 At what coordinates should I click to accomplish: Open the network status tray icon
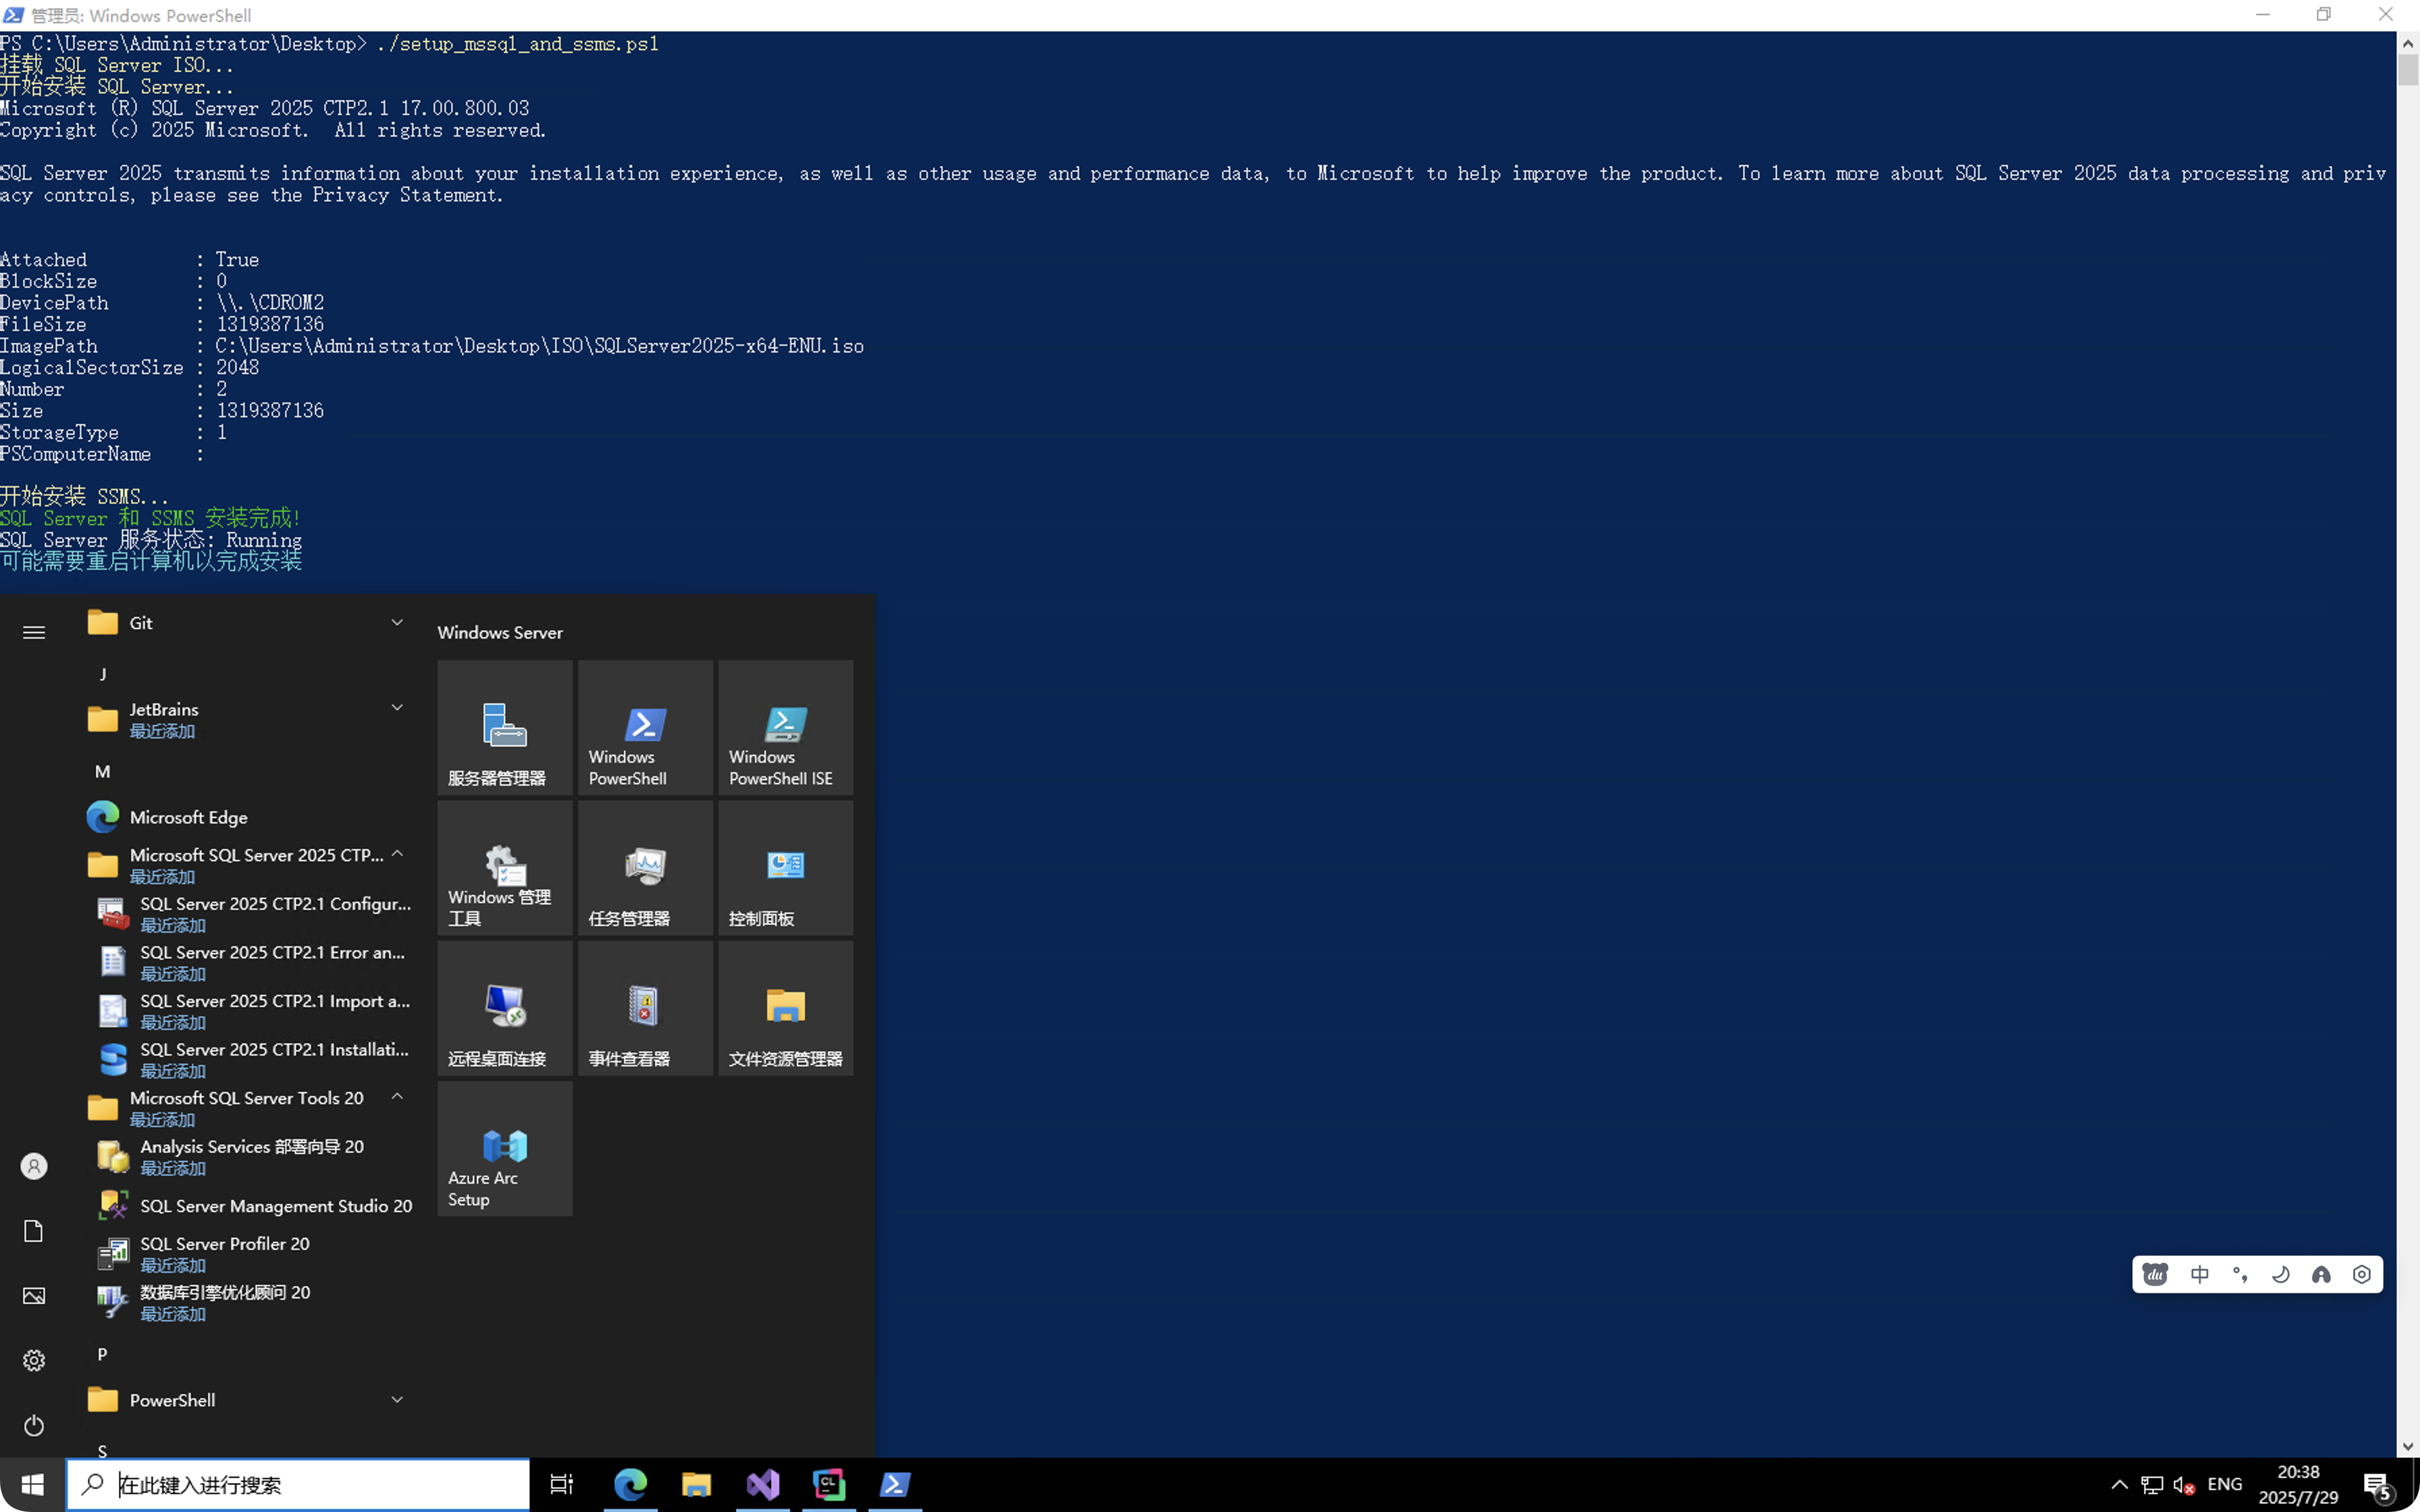point(2152,1485)
